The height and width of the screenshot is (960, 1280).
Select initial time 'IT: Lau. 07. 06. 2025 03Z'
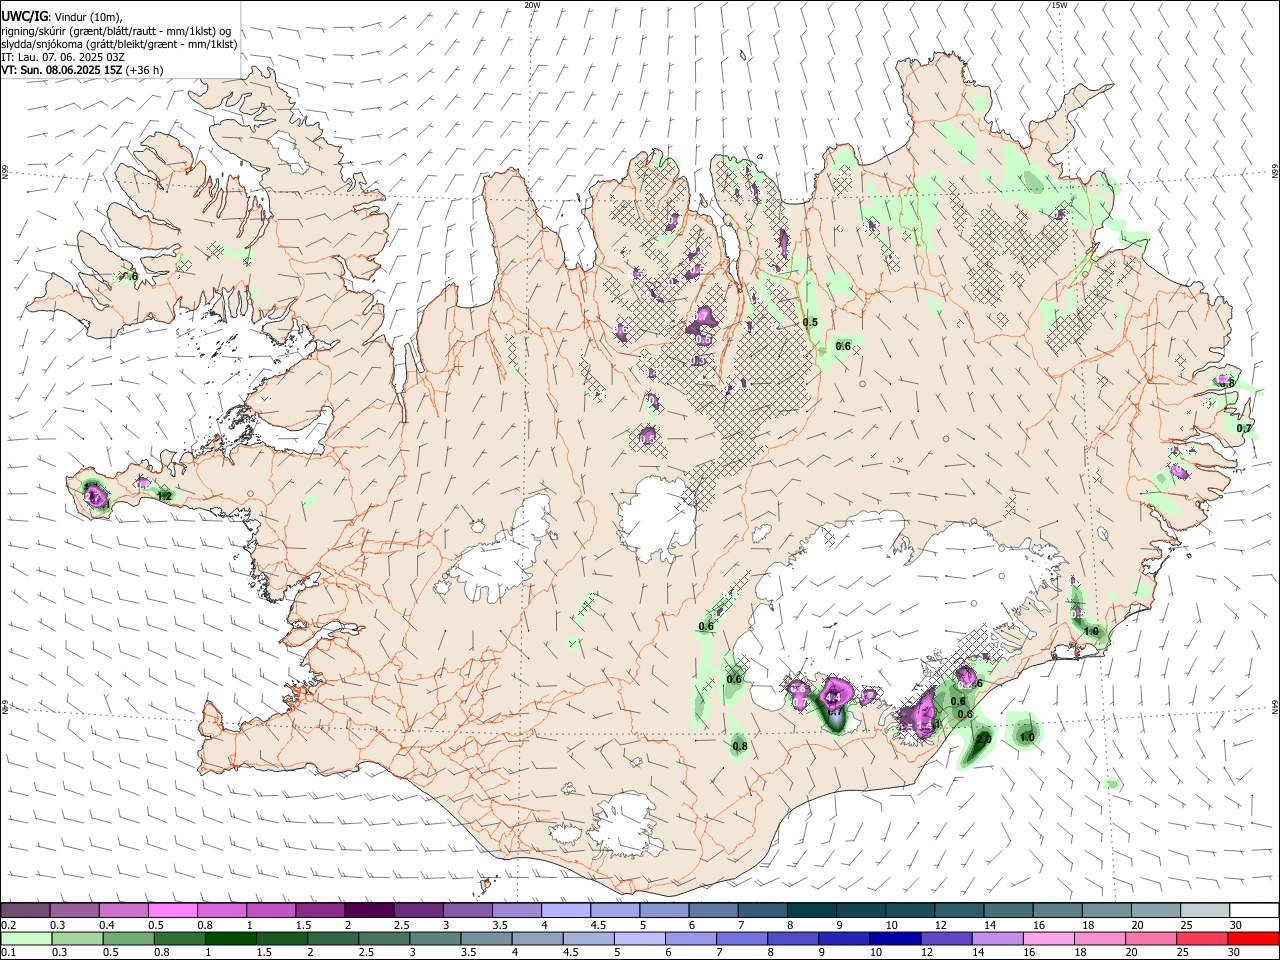tap(63, 57)
